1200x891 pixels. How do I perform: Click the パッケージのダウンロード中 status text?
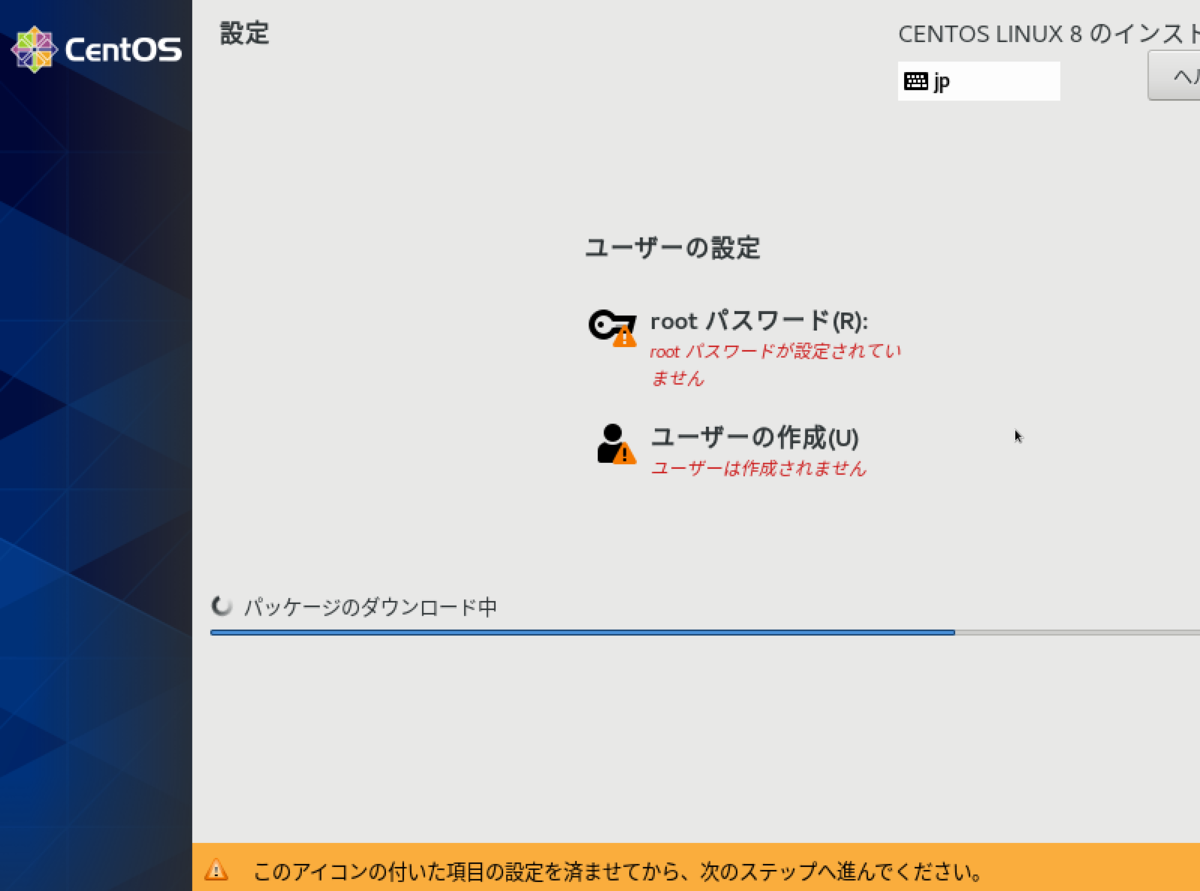click(370, 606)
